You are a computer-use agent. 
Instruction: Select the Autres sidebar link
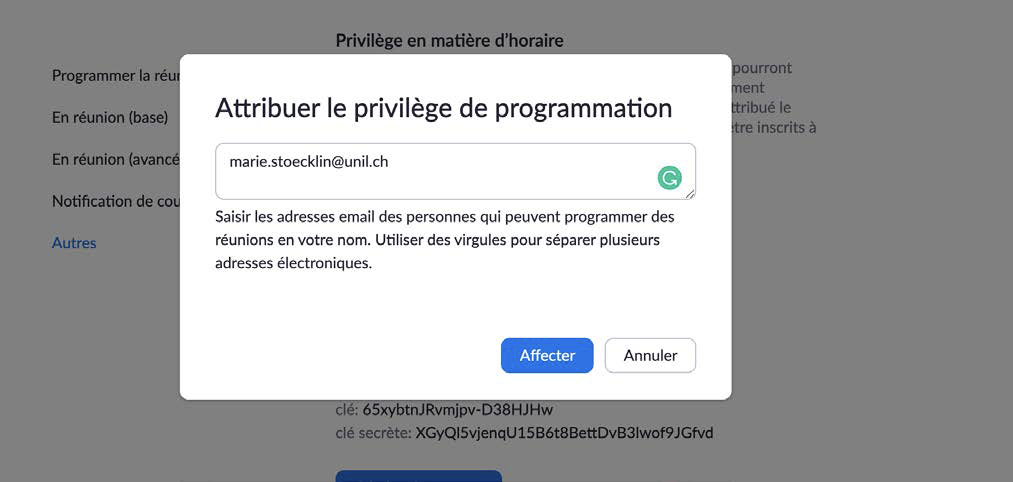coord(74,243)
